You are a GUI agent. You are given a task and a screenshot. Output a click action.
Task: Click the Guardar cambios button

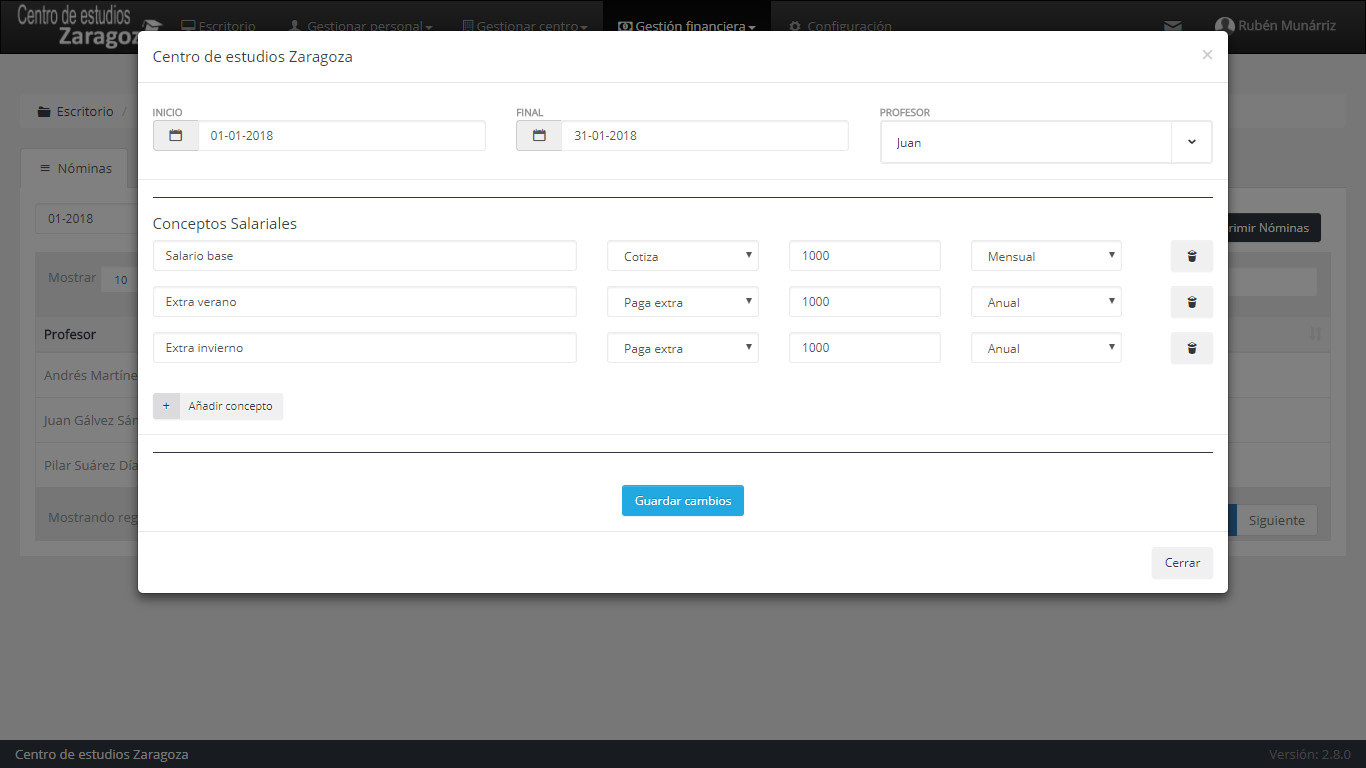point(683,501)
